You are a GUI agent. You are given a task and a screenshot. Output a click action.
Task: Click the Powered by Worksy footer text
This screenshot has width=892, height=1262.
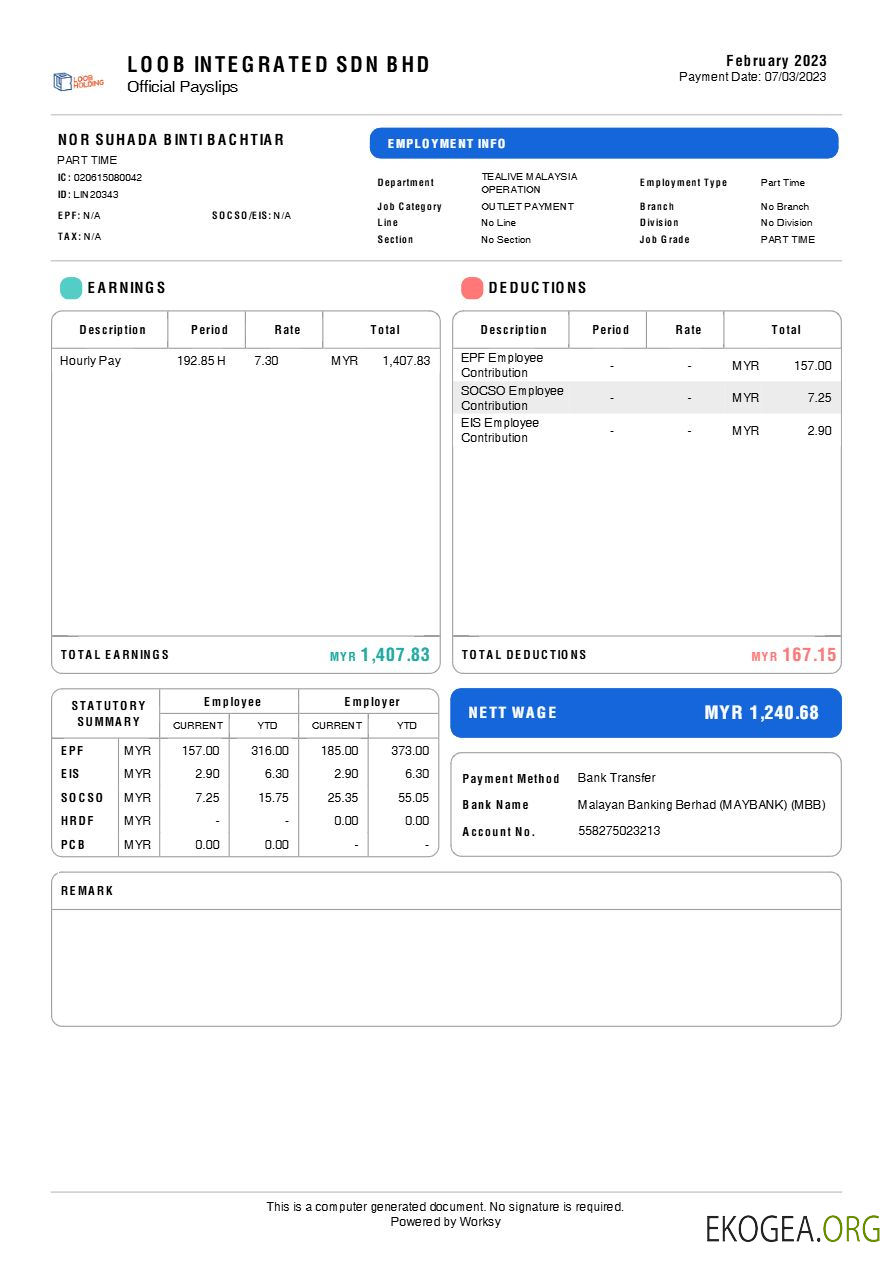tap(446, 1222)
